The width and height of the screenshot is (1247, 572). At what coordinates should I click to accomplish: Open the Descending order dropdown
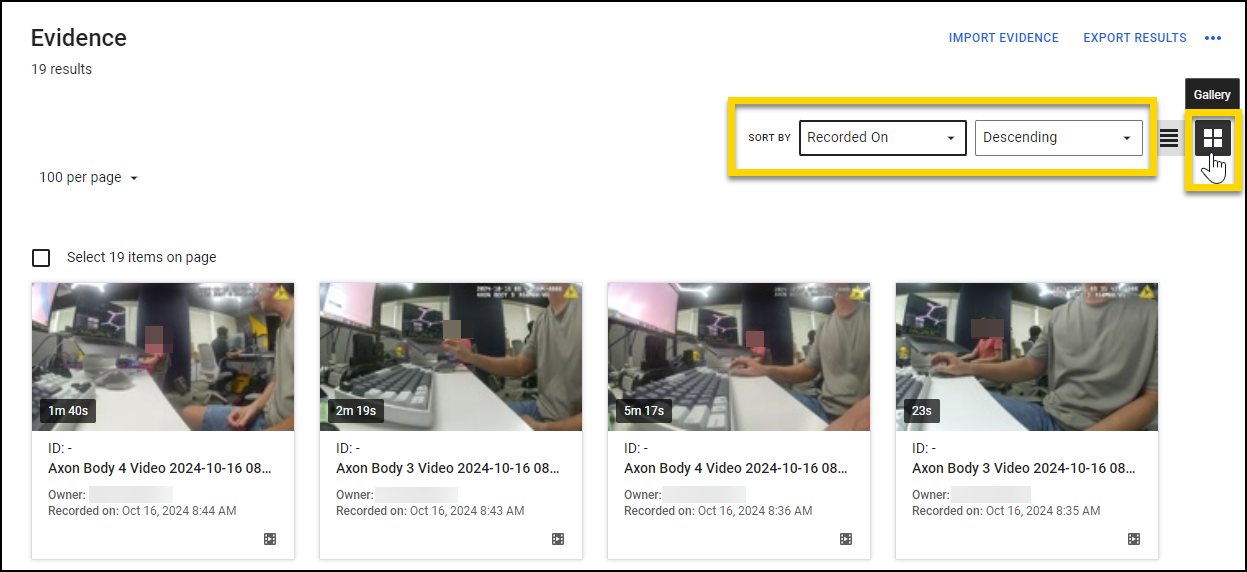coord(1058,138)
